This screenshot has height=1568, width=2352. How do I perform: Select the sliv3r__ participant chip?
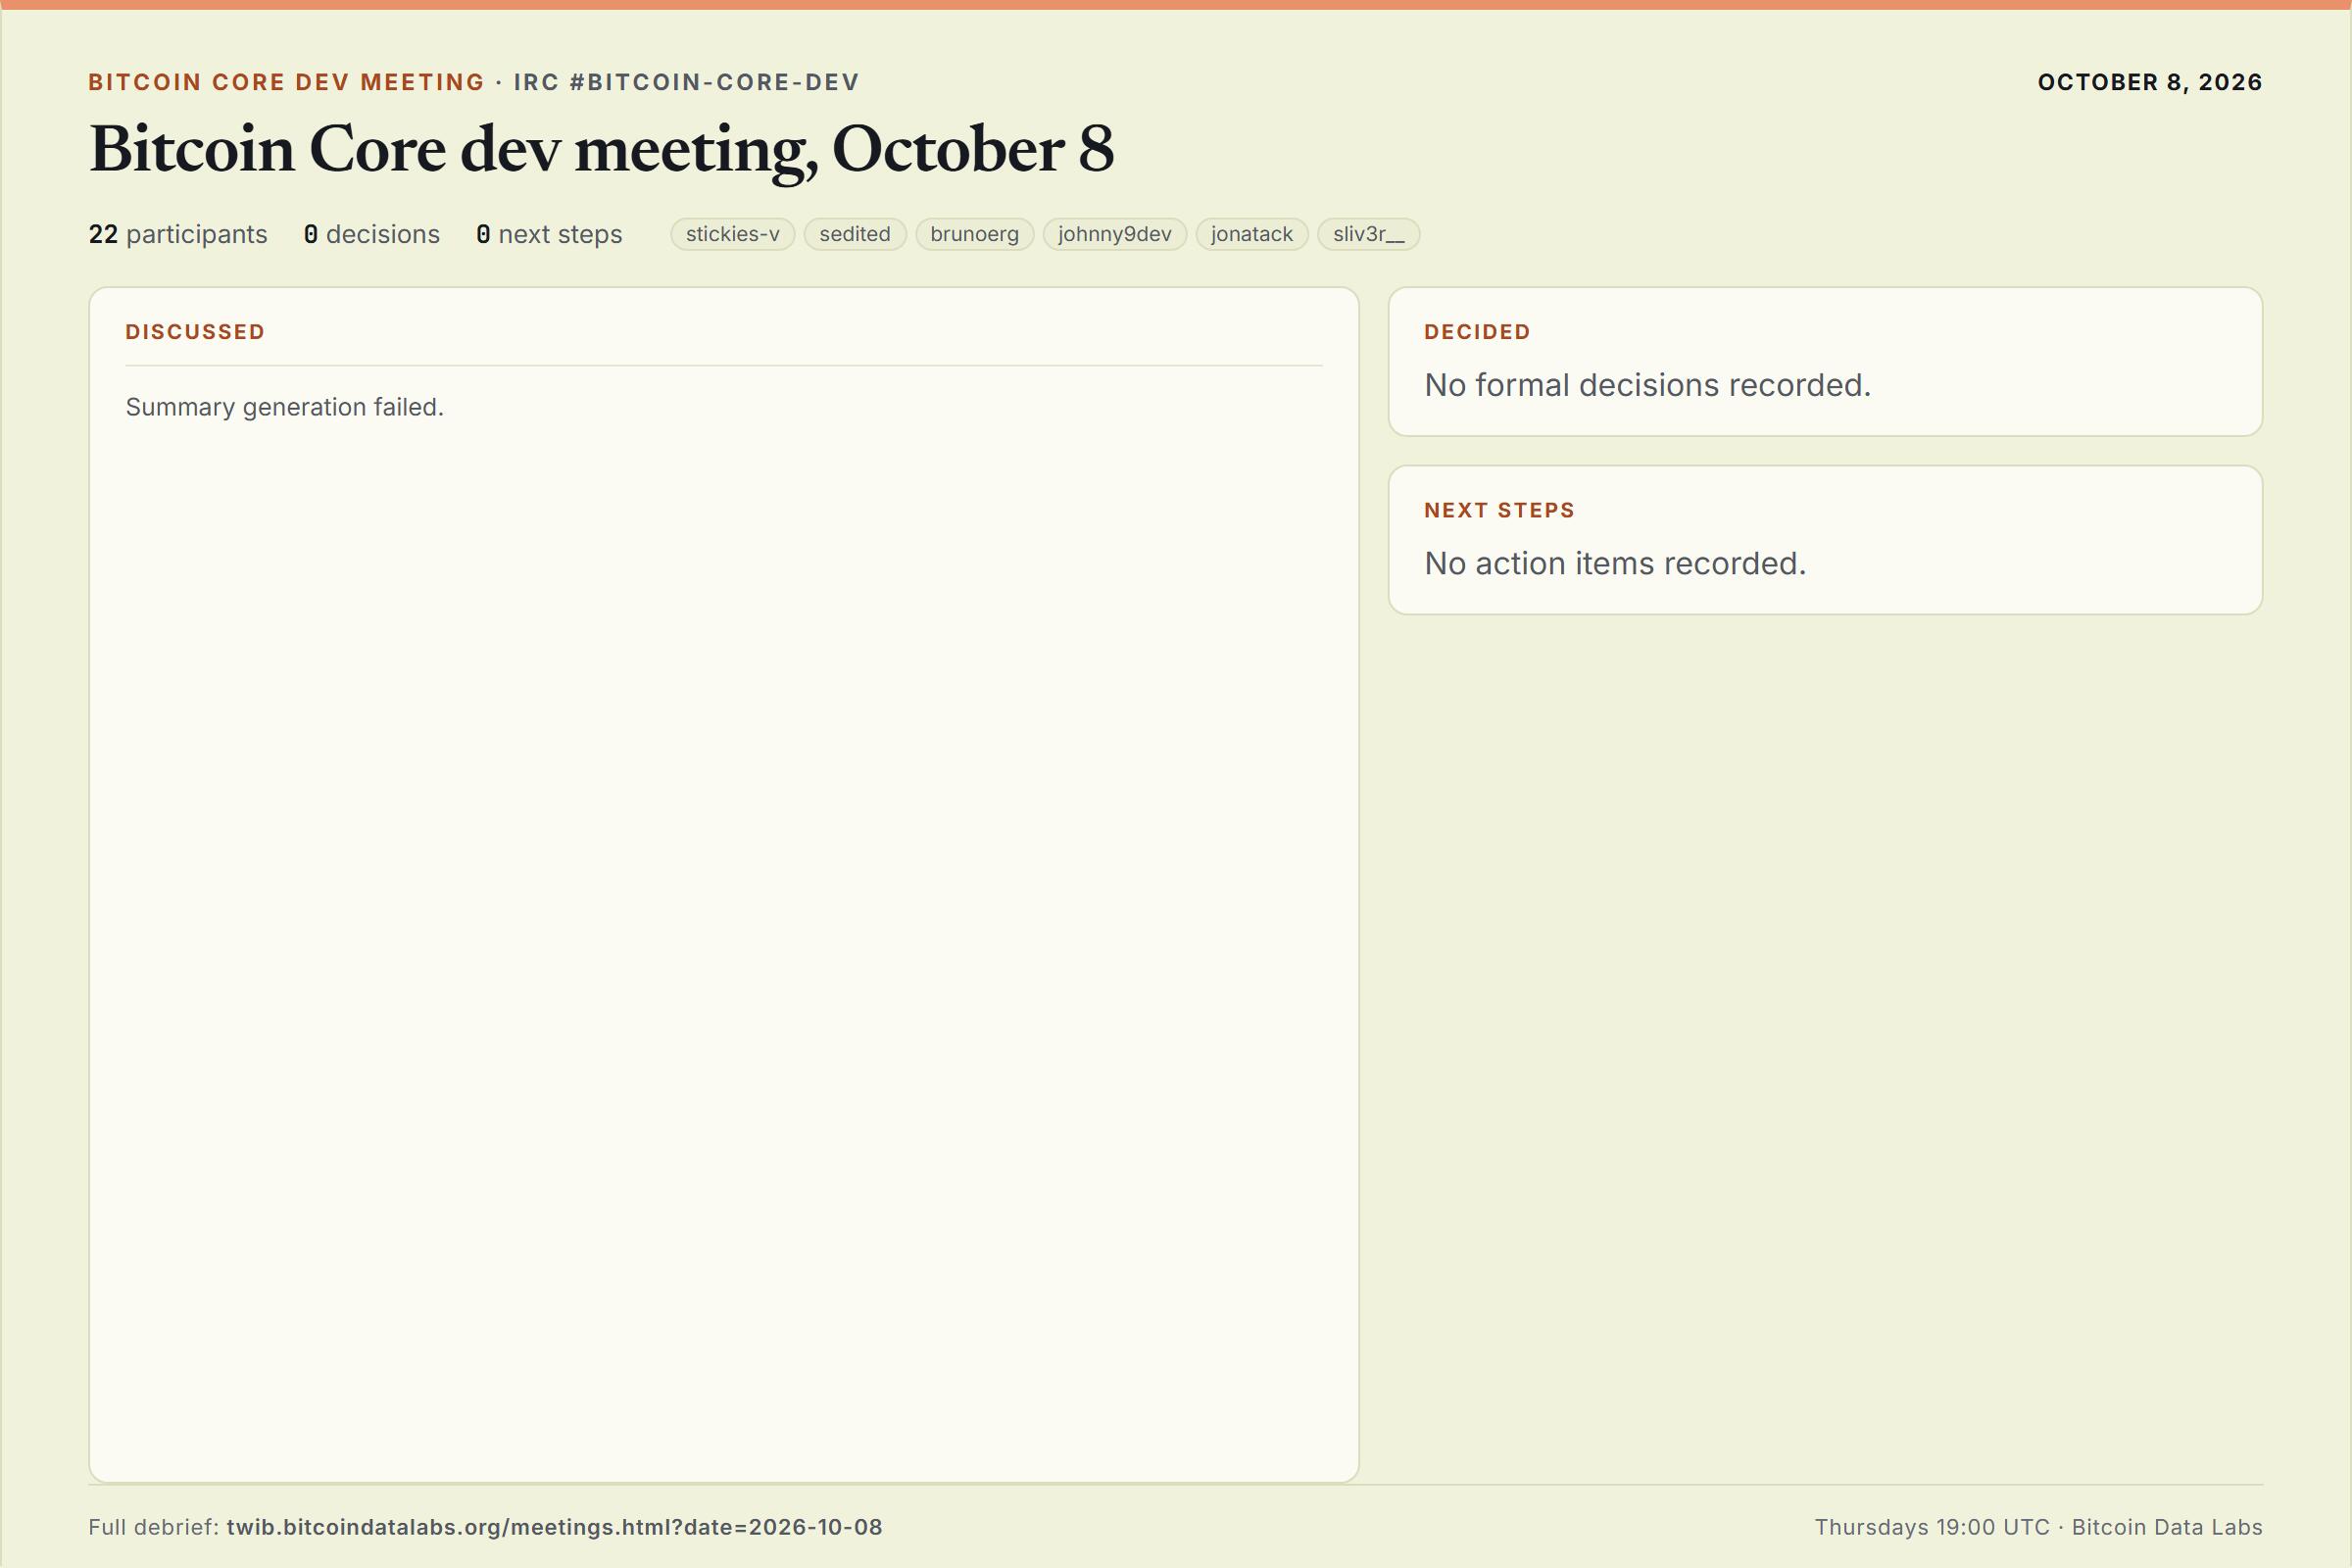tap(1369, 234)
